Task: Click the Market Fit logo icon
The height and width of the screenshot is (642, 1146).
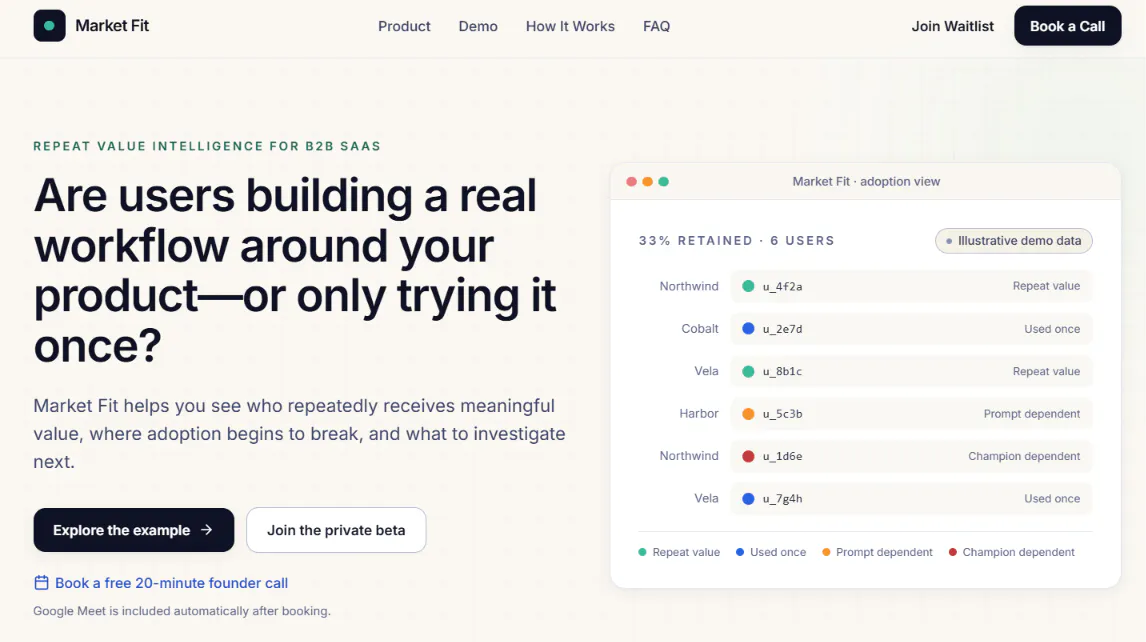Action: point(49,26)
